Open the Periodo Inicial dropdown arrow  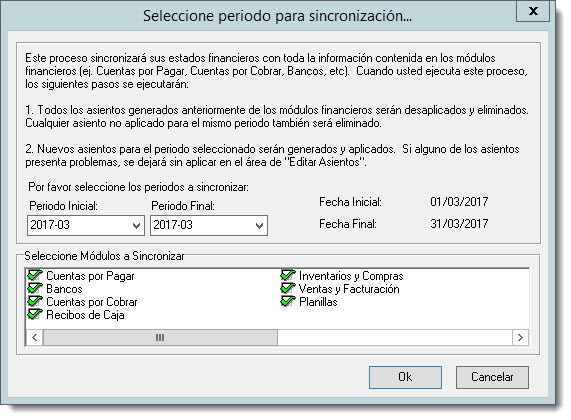pyautogui.click(x=137, y=225)
